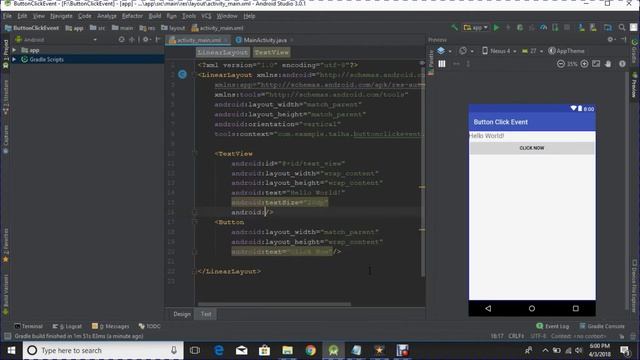Screen dimensions: 640x360
Task: Open the orientation in editor dropdown
Action: click(x=466, y=51)
